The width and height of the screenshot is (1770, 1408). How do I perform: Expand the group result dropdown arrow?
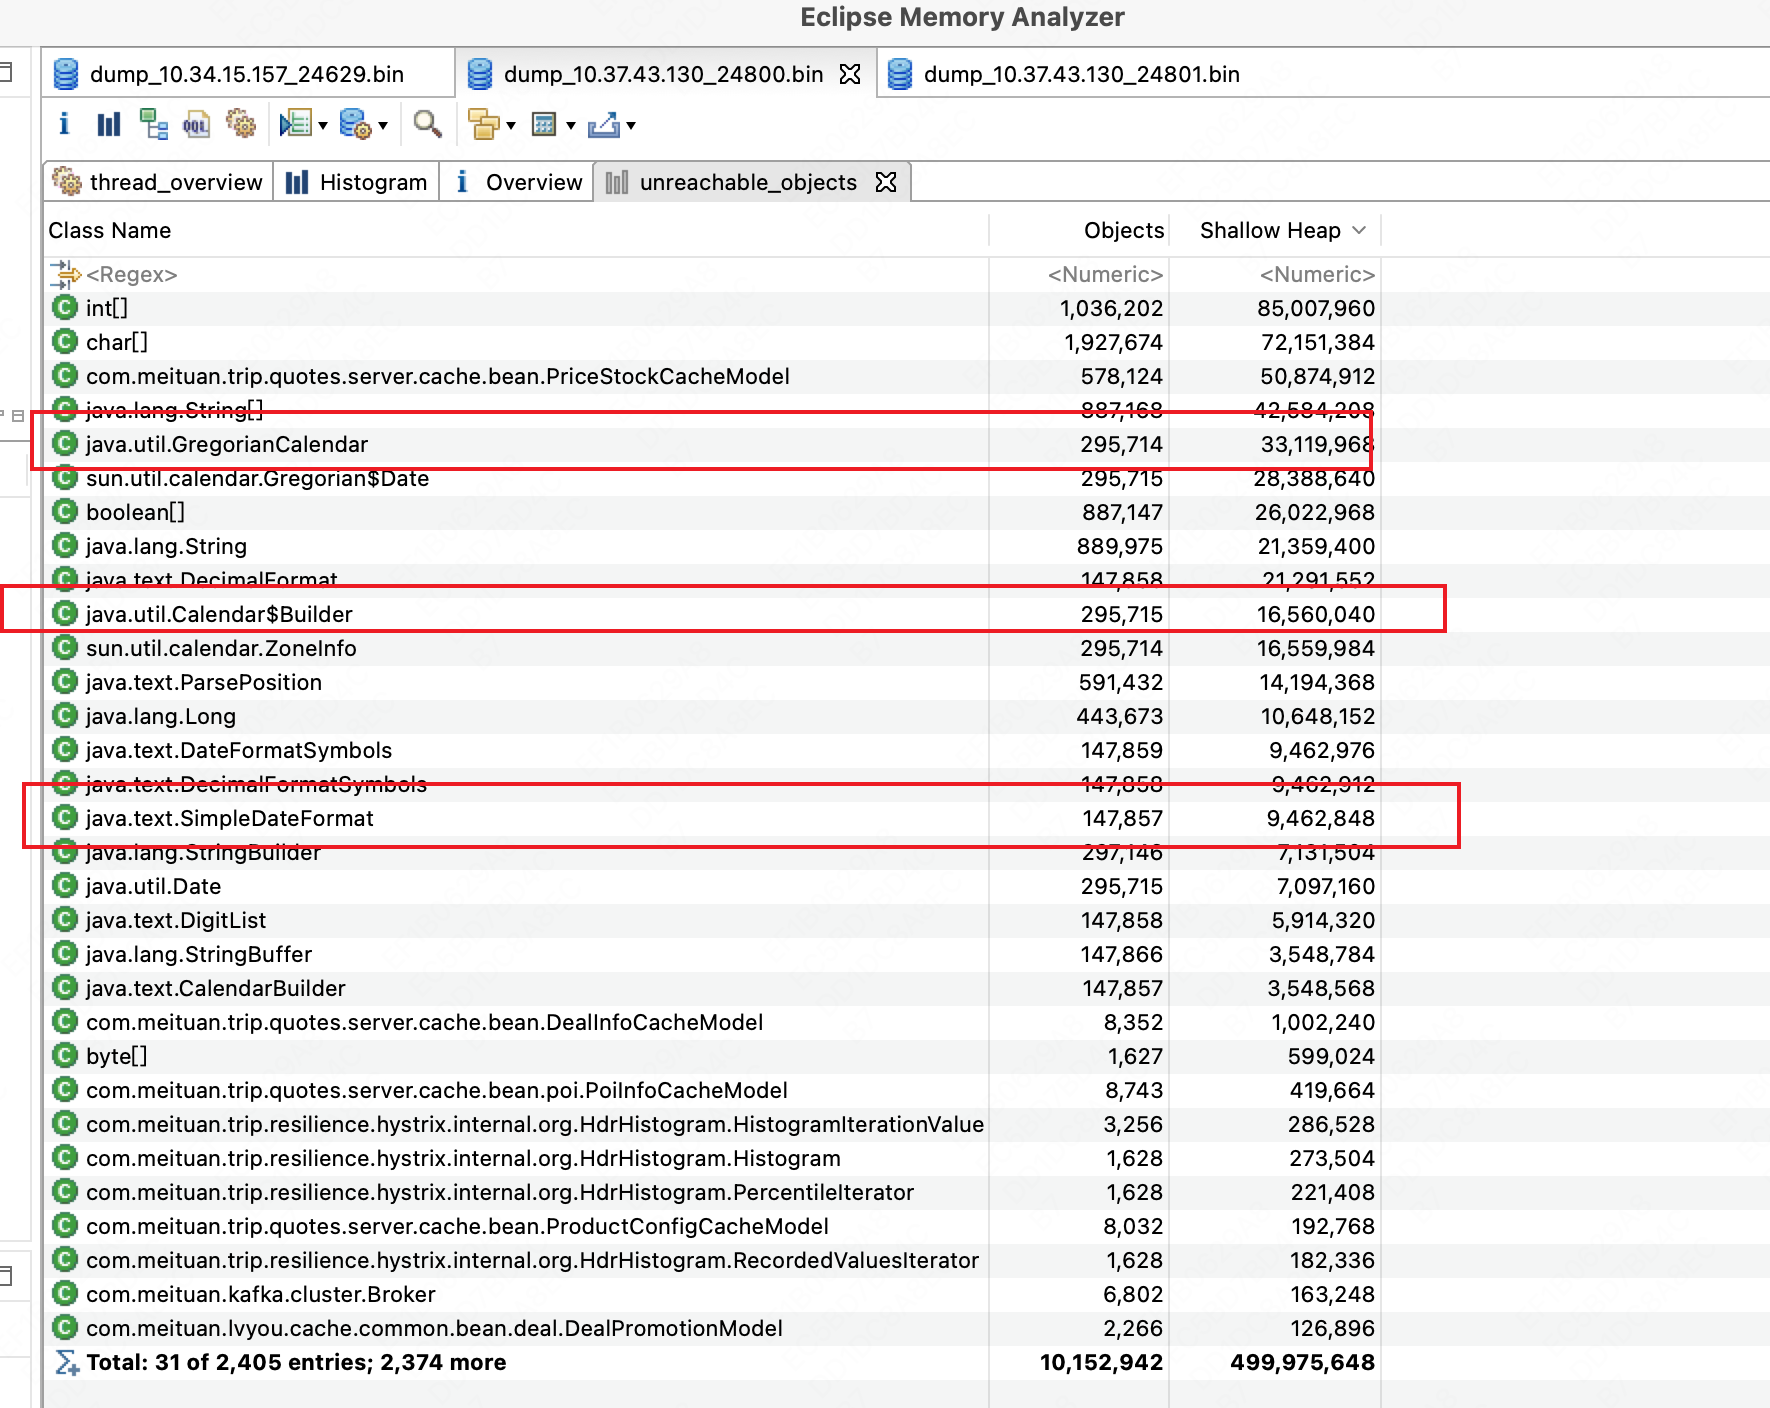point(510,126)
